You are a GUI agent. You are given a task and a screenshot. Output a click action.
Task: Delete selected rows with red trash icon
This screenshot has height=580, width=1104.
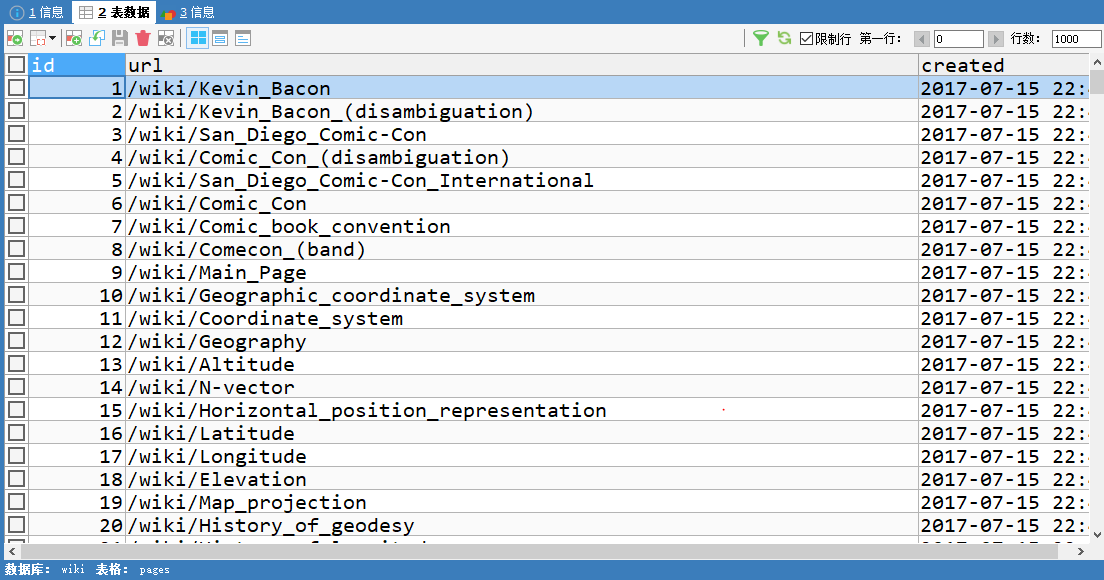143,38
